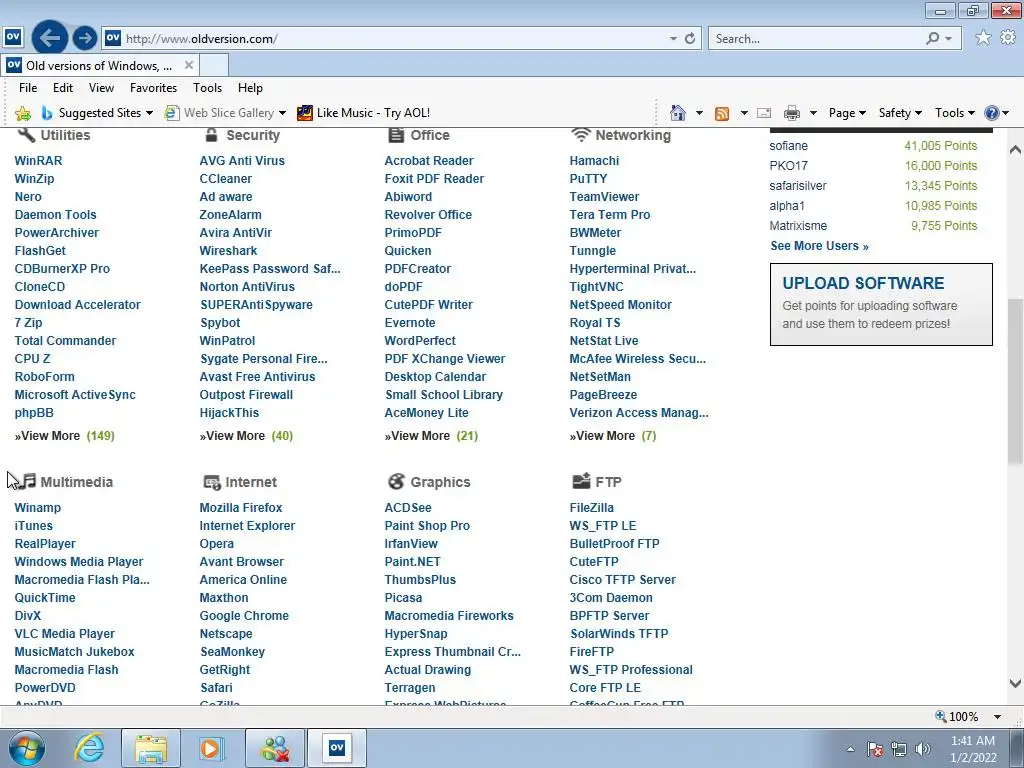Select the Old versions of Windows tab
Image resolution: width=1024 pixels, height=768 pixels.
pyautogui.click(x=99, y=65)
